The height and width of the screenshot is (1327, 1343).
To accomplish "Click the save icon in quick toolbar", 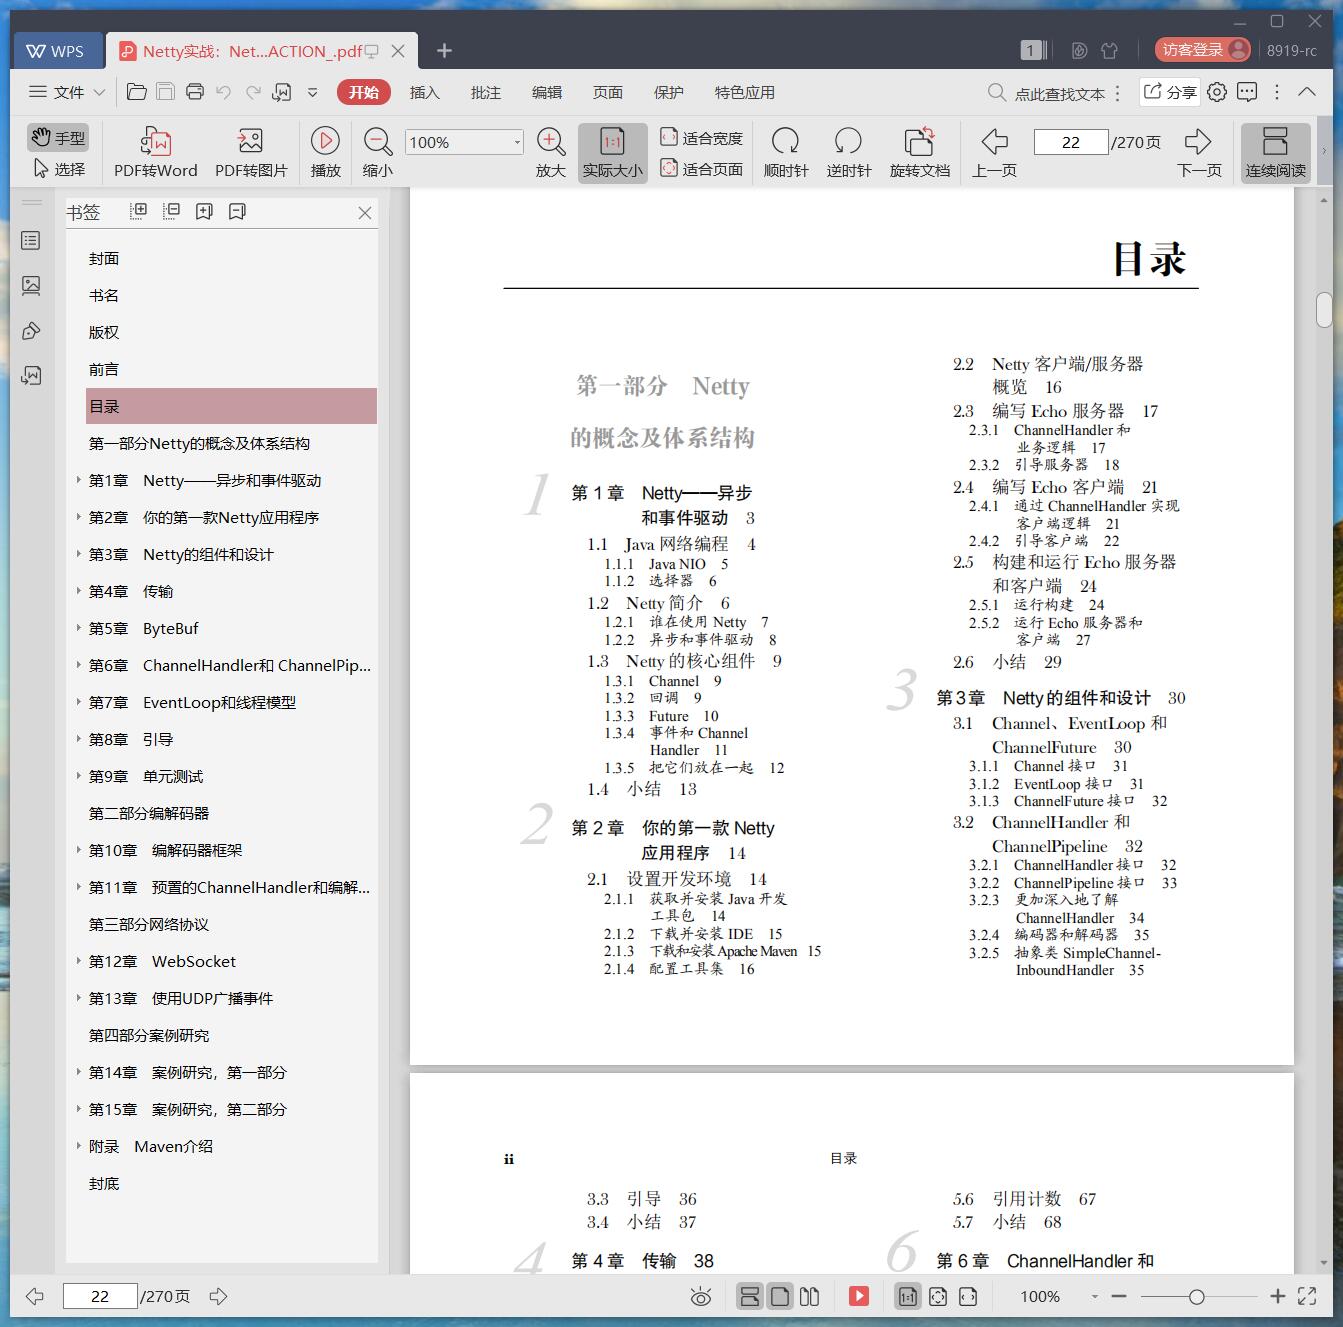I will 165,92.
